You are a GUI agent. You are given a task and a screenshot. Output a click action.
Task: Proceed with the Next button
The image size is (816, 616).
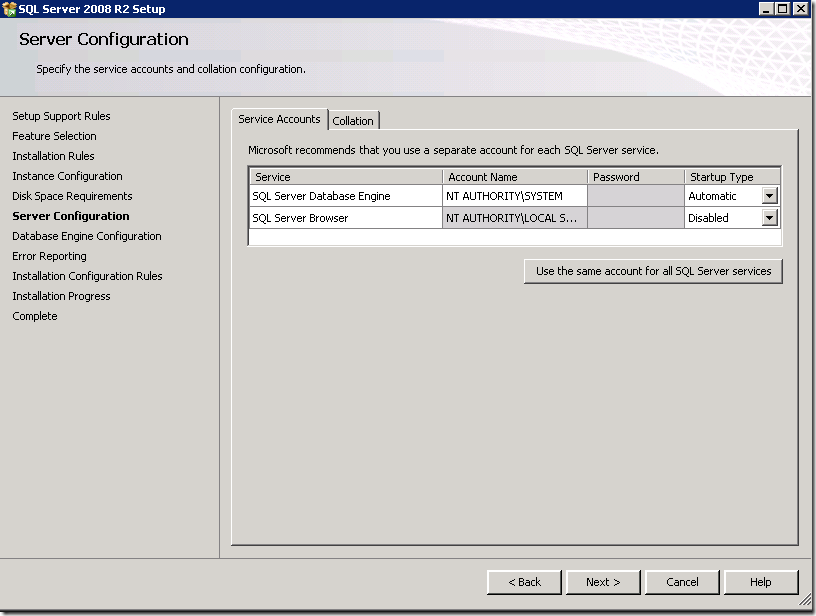tap(603, 582)
